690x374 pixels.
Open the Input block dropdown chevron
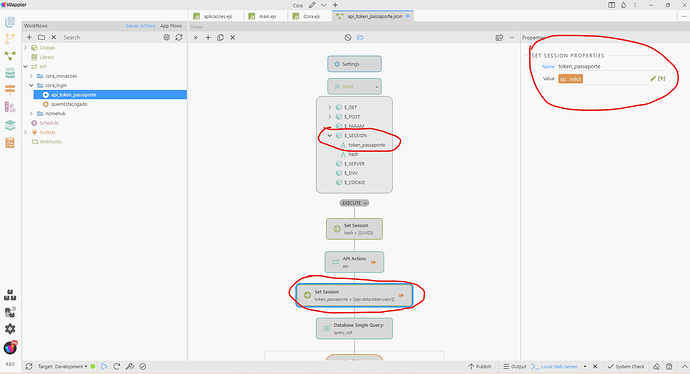pos(377,87)
